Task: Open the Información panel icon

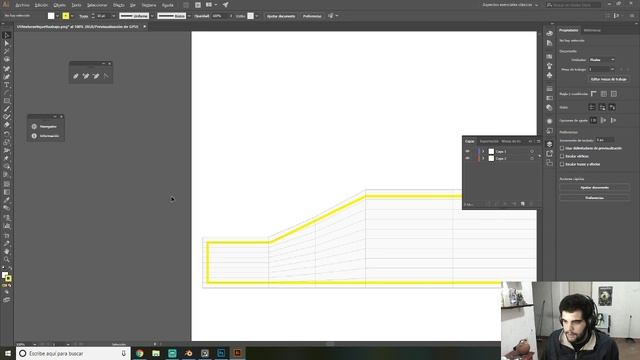Action: click(x=34, y=136)
